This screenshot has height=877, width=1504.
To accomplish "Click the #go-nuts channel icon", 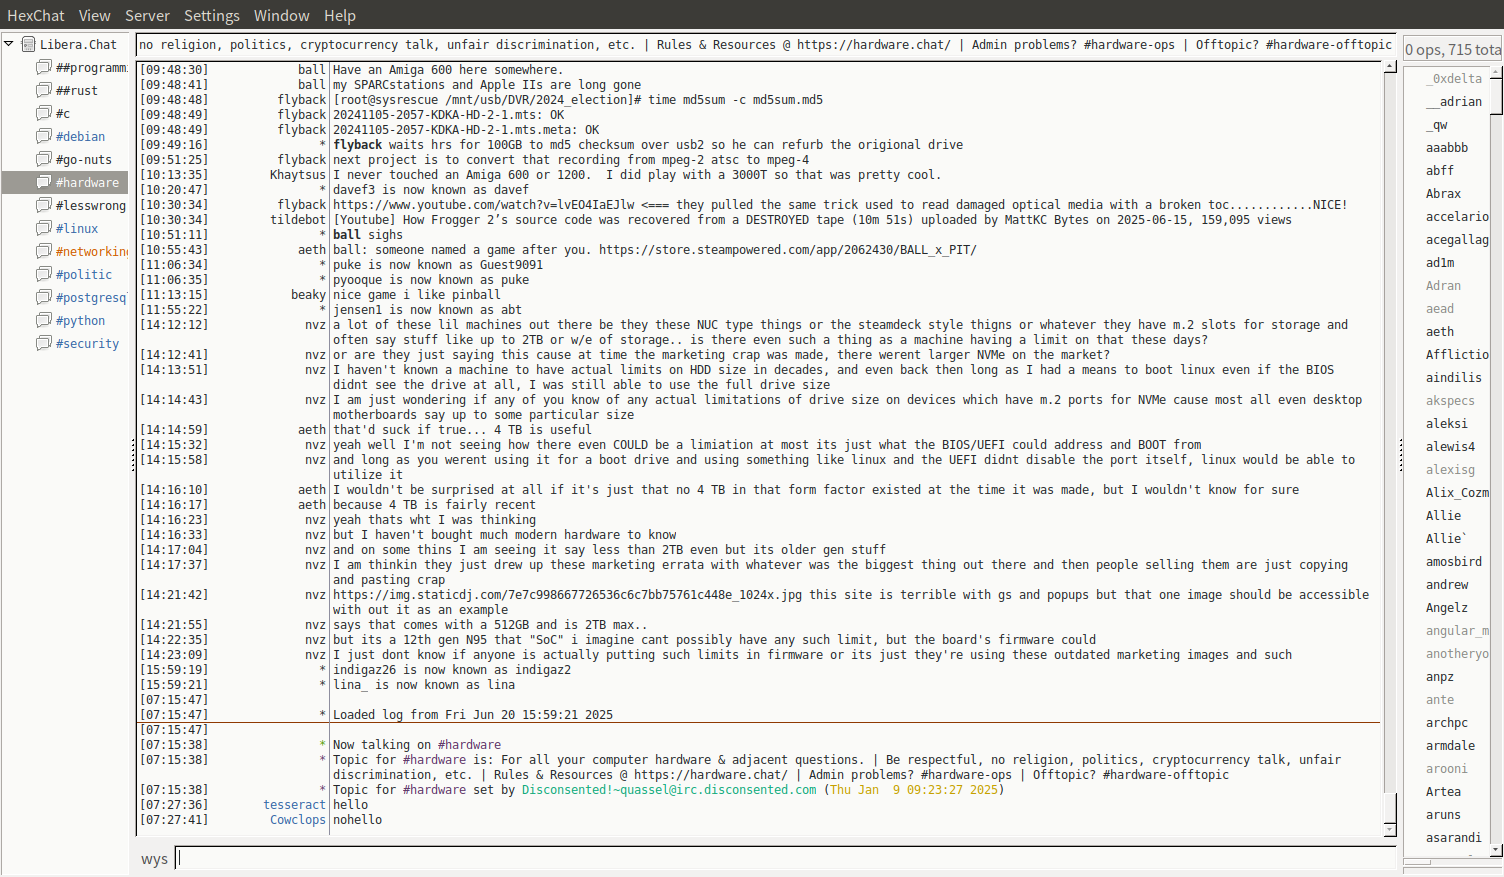I will [44, 159].
